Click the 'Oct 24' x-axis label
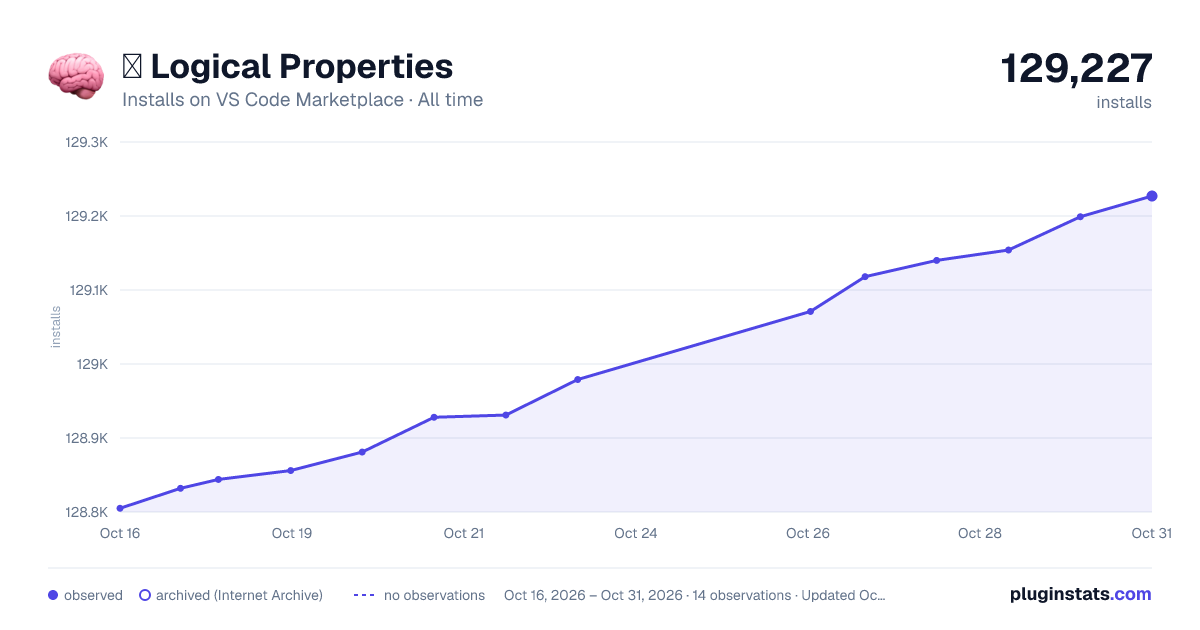 (636, 533)
